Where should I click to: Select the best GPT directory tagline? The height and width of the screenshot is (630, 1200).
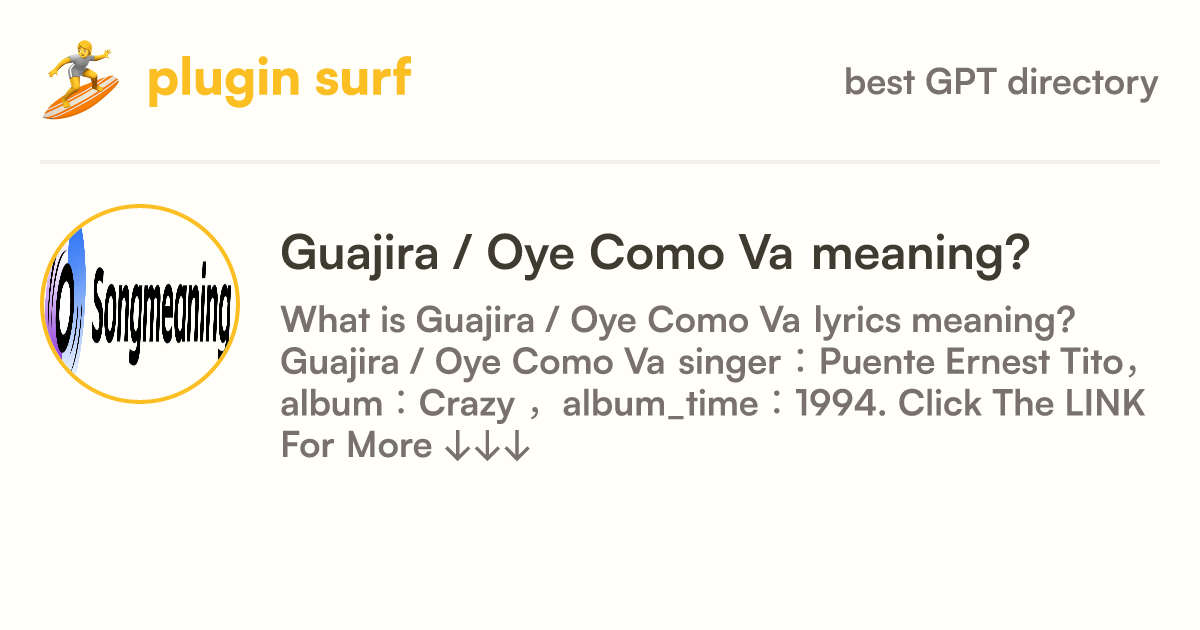1001,82
